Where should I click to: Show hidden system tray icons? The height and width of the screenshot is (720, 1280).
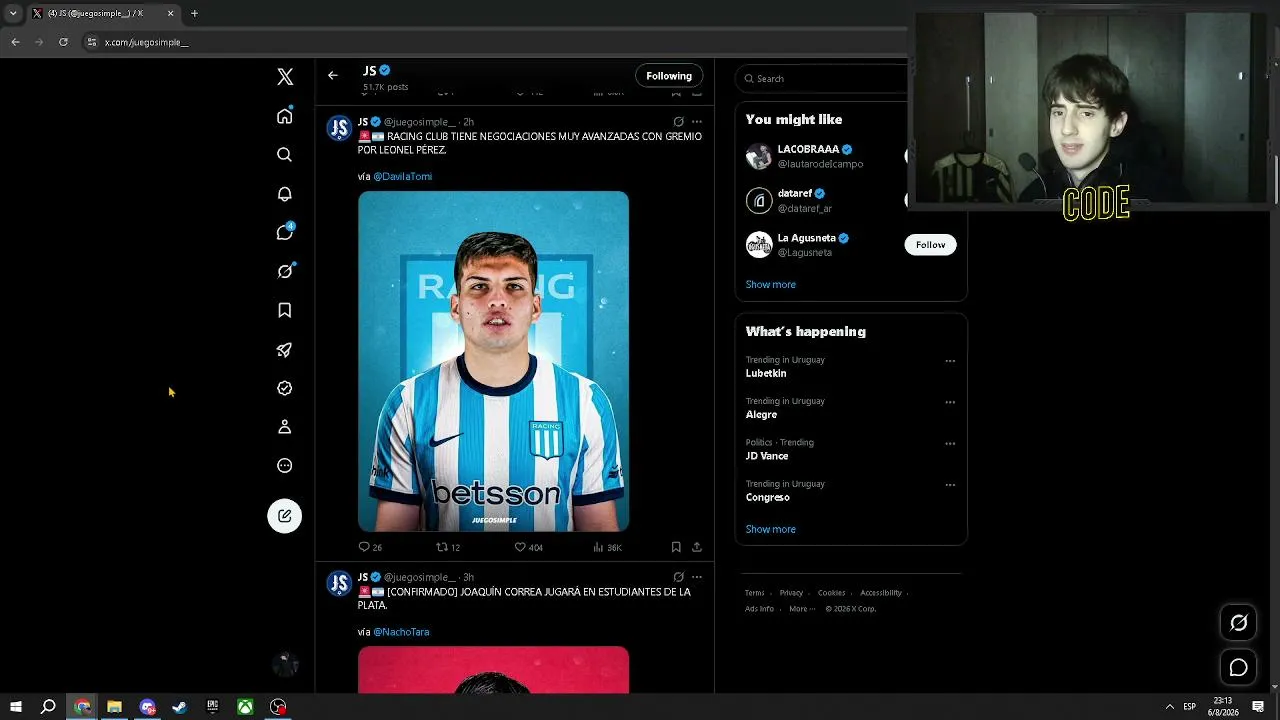pyautogui.click(x=1169, y=707)
